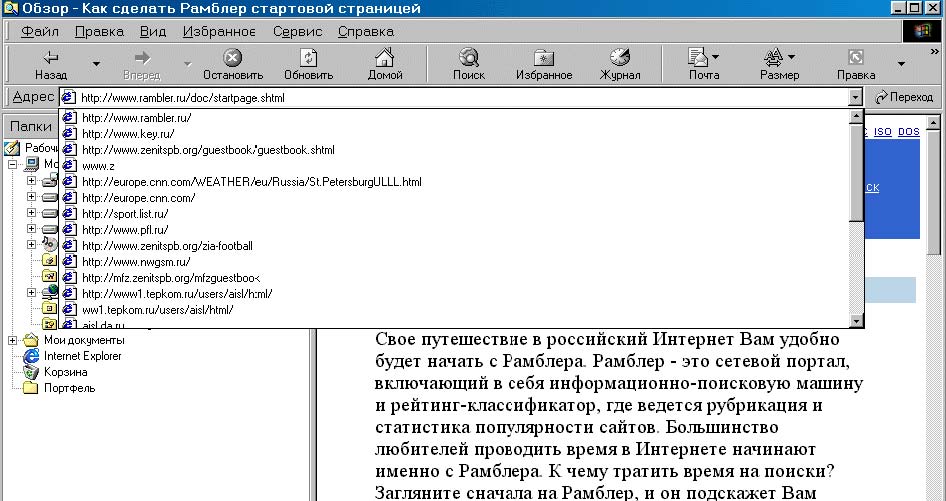Click the Назад (Back) toolbar button
The width and height of the screenshot is (946, 501).
pos(51,65)
